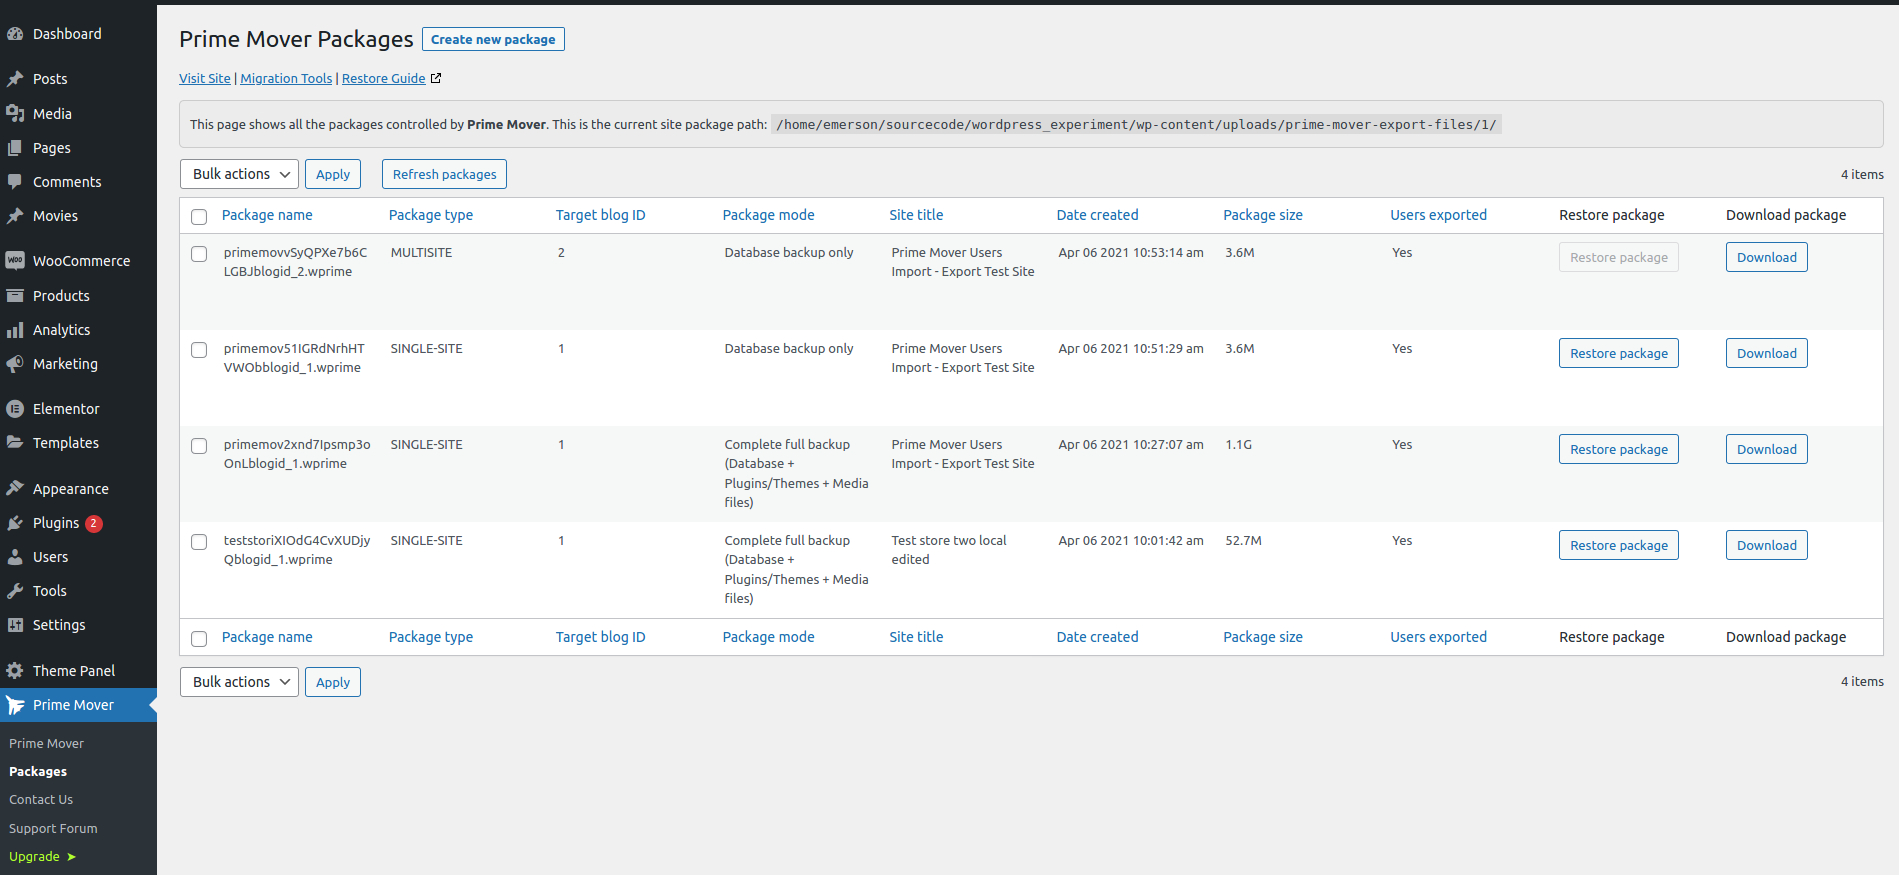Open the Packages submenu item

(38, 772)
